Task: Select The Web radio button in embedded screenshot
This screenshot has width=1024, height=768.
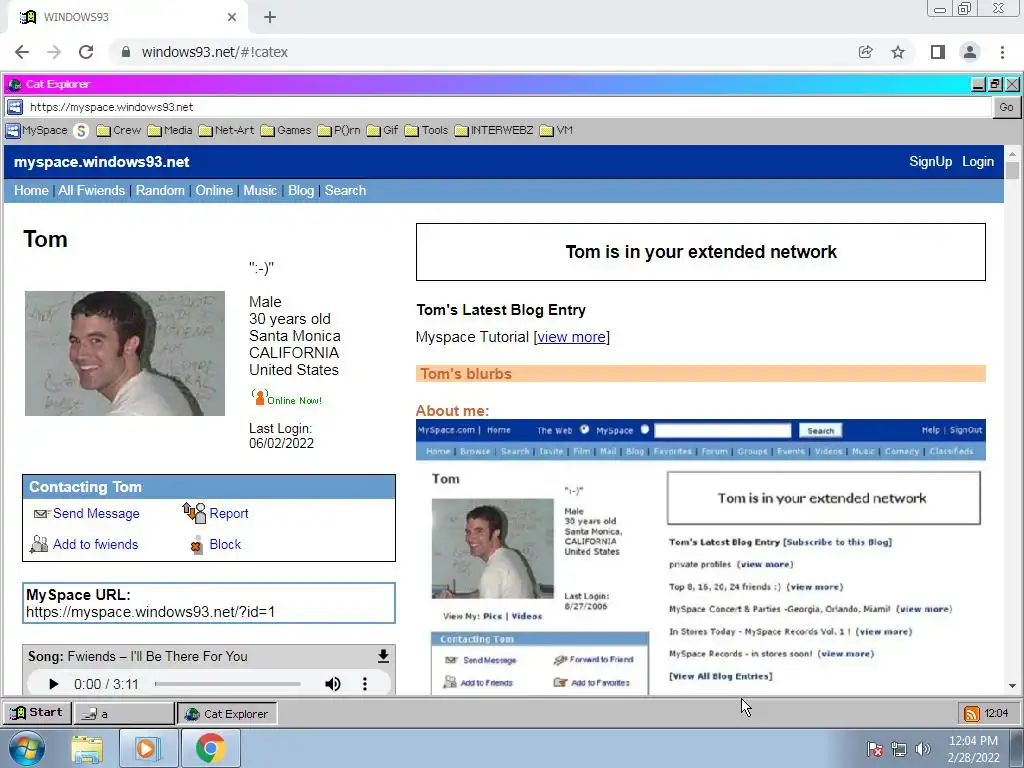Action: coord(584,430)
